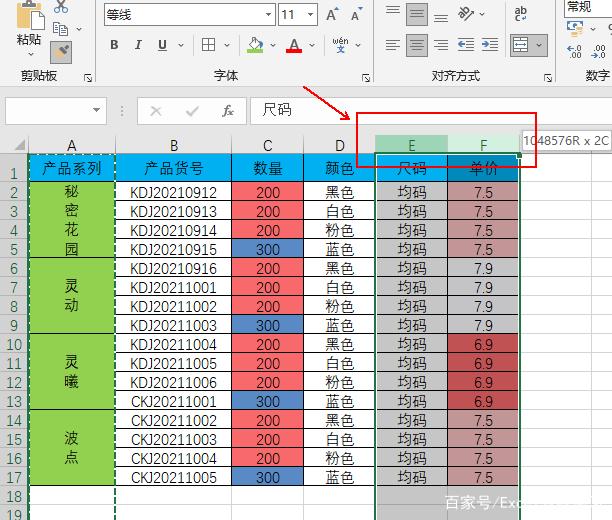The width and height of the screenshot is (612, 520).
Task: Open the font size dropdown
Action: (x=310, y=15)
